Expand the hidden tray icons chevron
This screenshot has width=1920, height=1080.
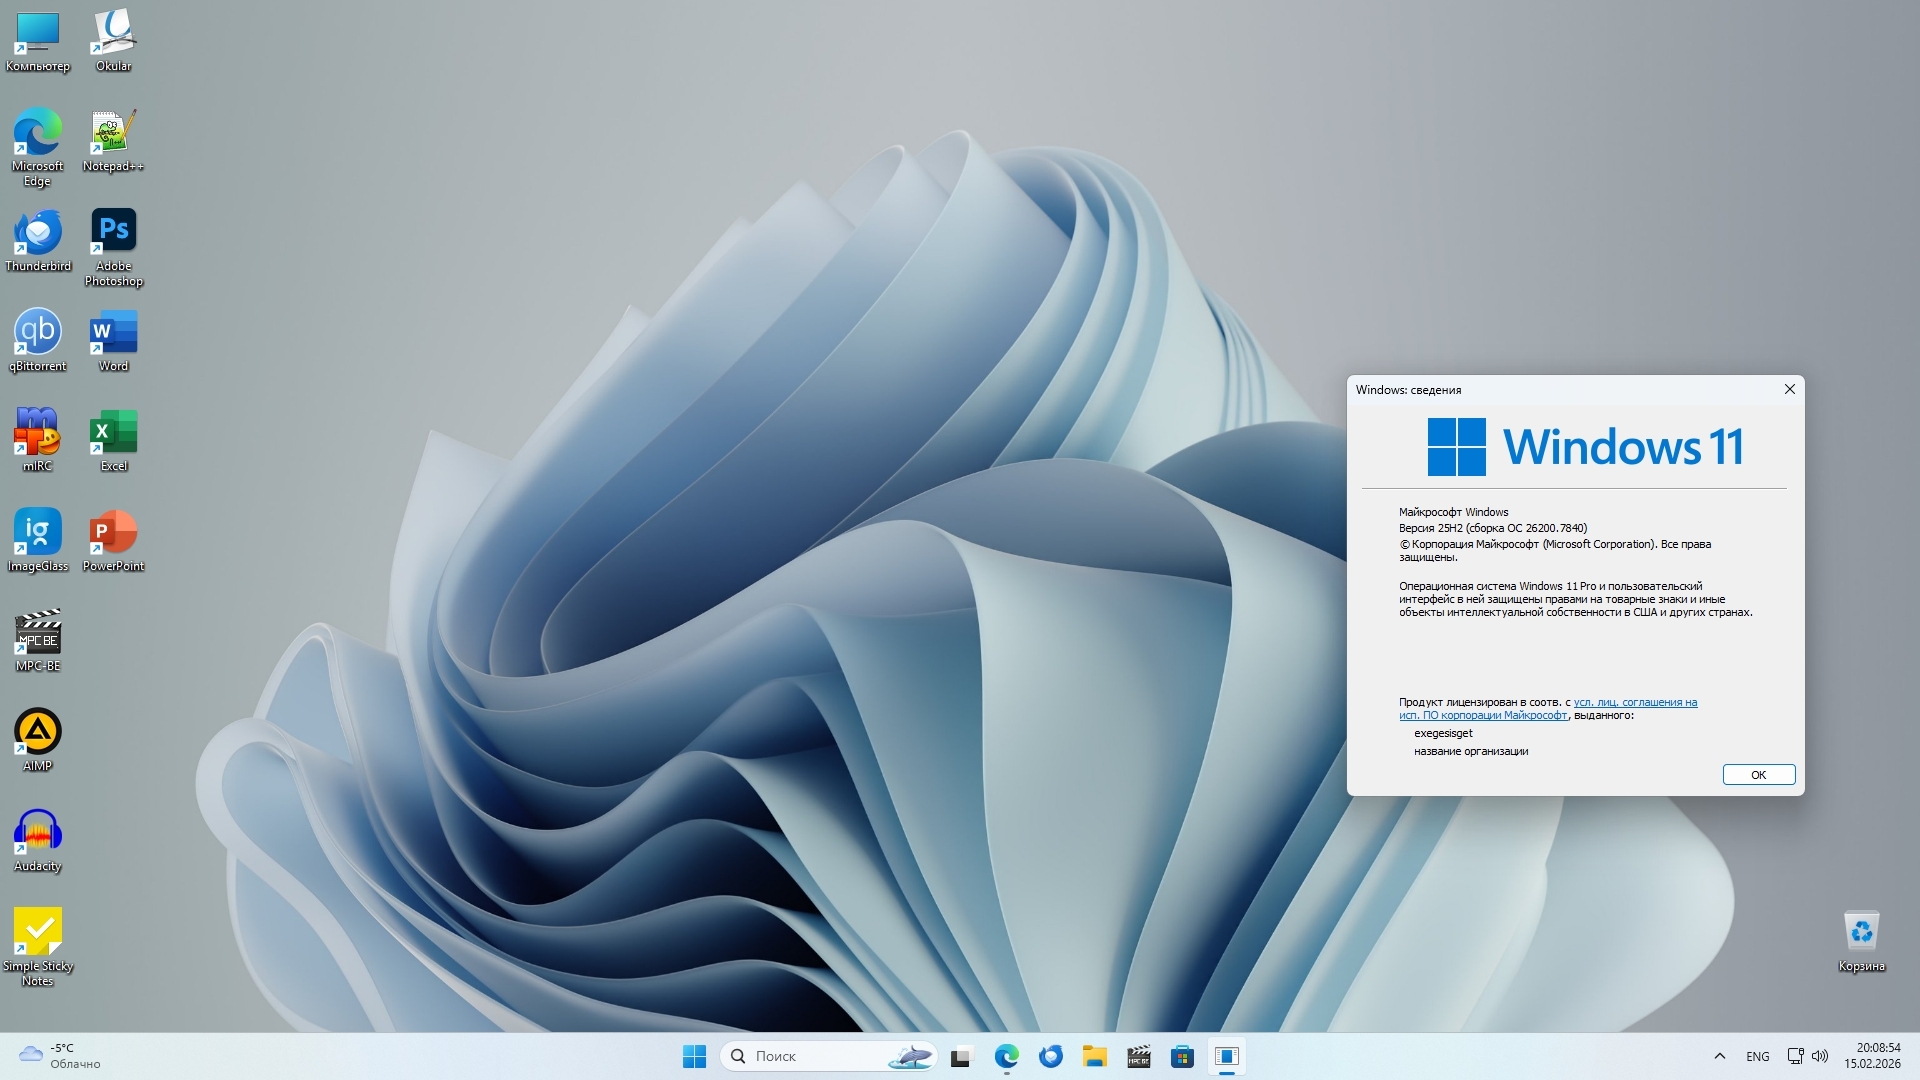click(1719, 1056)
